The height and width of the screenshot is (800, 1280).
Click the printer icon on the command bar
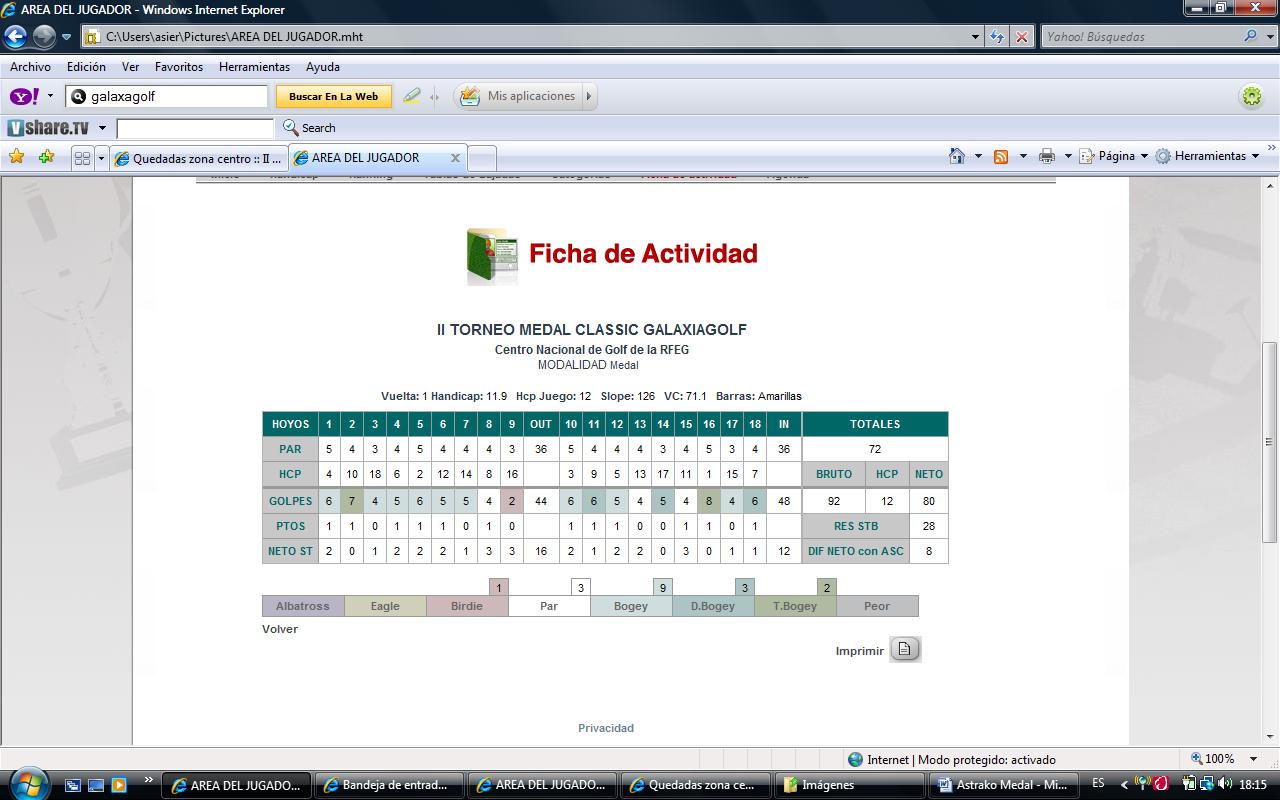[1047, 156]
